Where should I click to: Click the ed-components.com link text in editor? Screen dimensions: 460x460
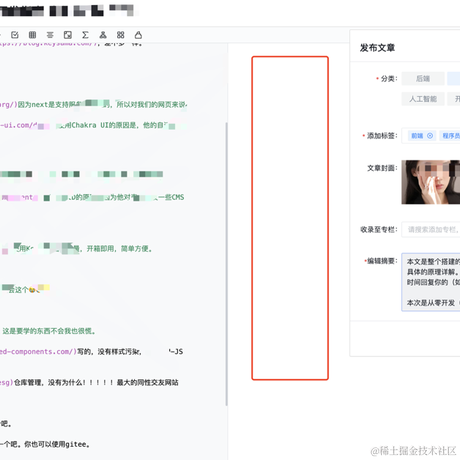(38, 351)
